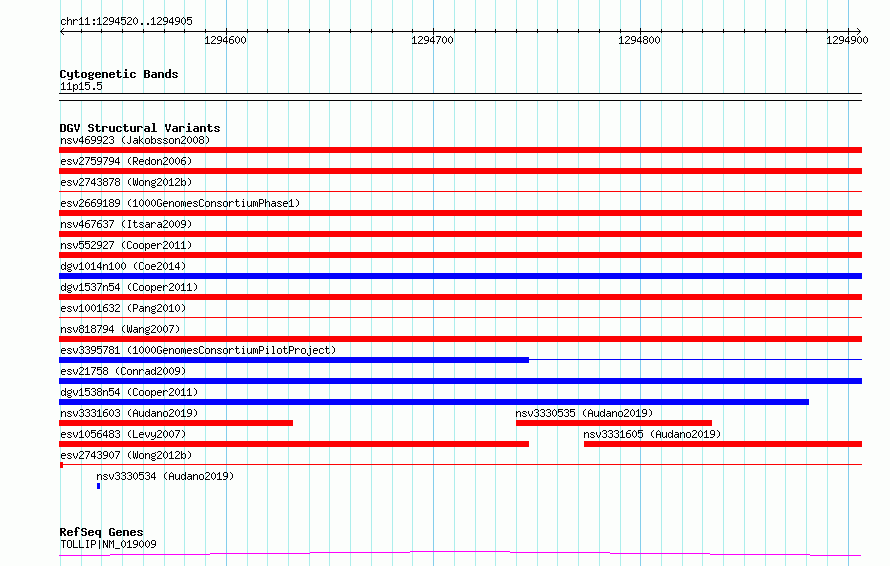Viewport: 890px width, 566px height.
Task: Open the esv2743878 (Wong2012b) variant label
Action: (126, 182)
